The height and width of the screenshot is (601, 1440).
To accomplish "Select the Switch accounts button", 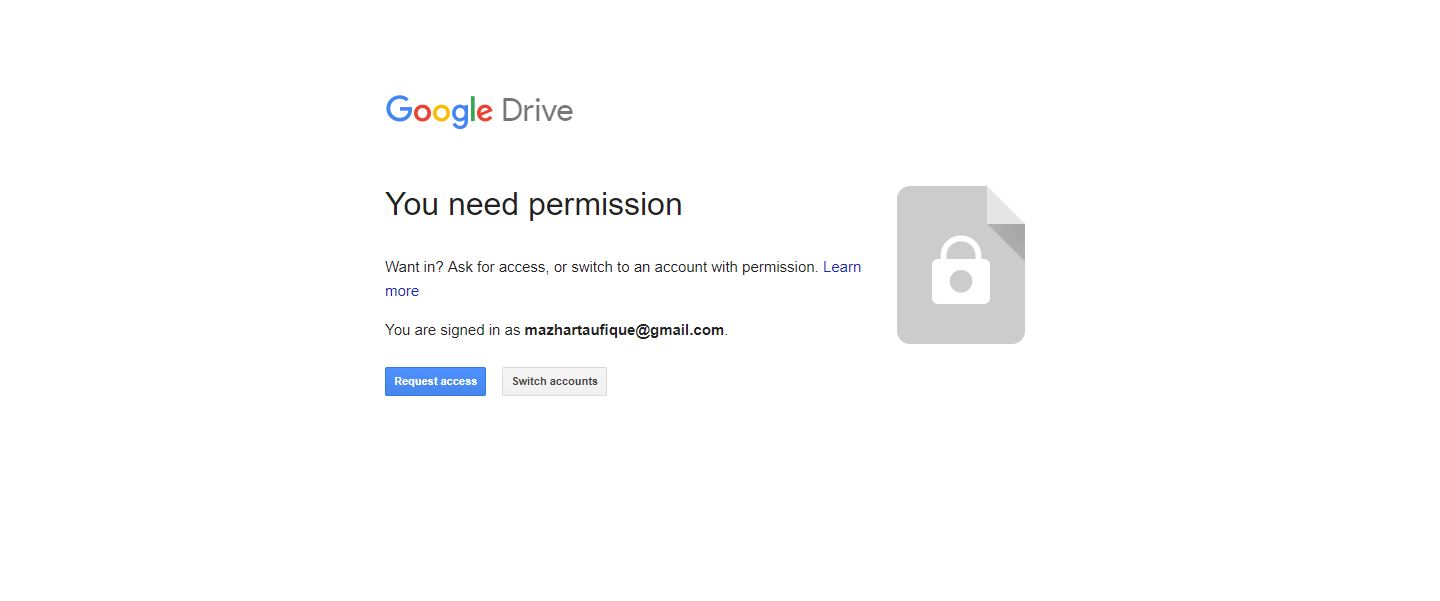I will tap(554, 381).
